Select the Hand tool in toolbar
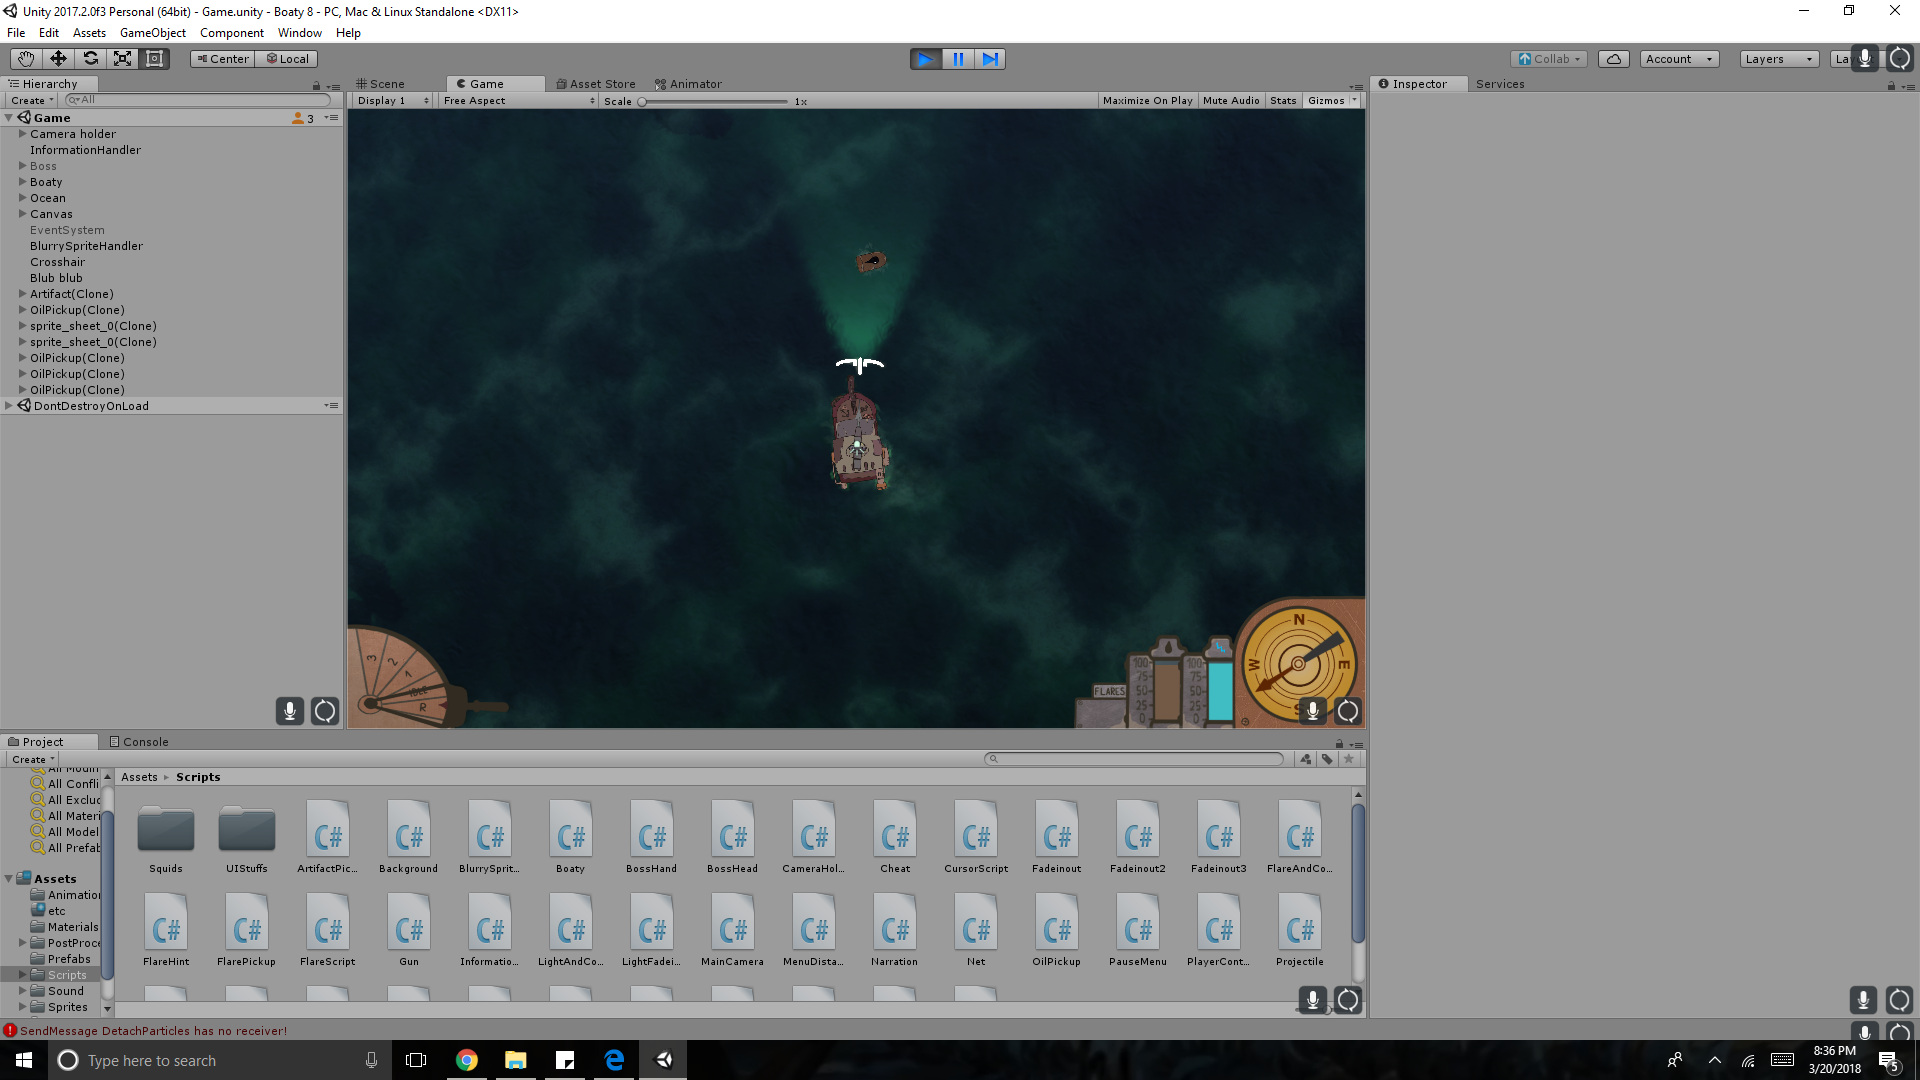Image resolution: width=1920 pixels, height=1080 pixels. (26, 59)
